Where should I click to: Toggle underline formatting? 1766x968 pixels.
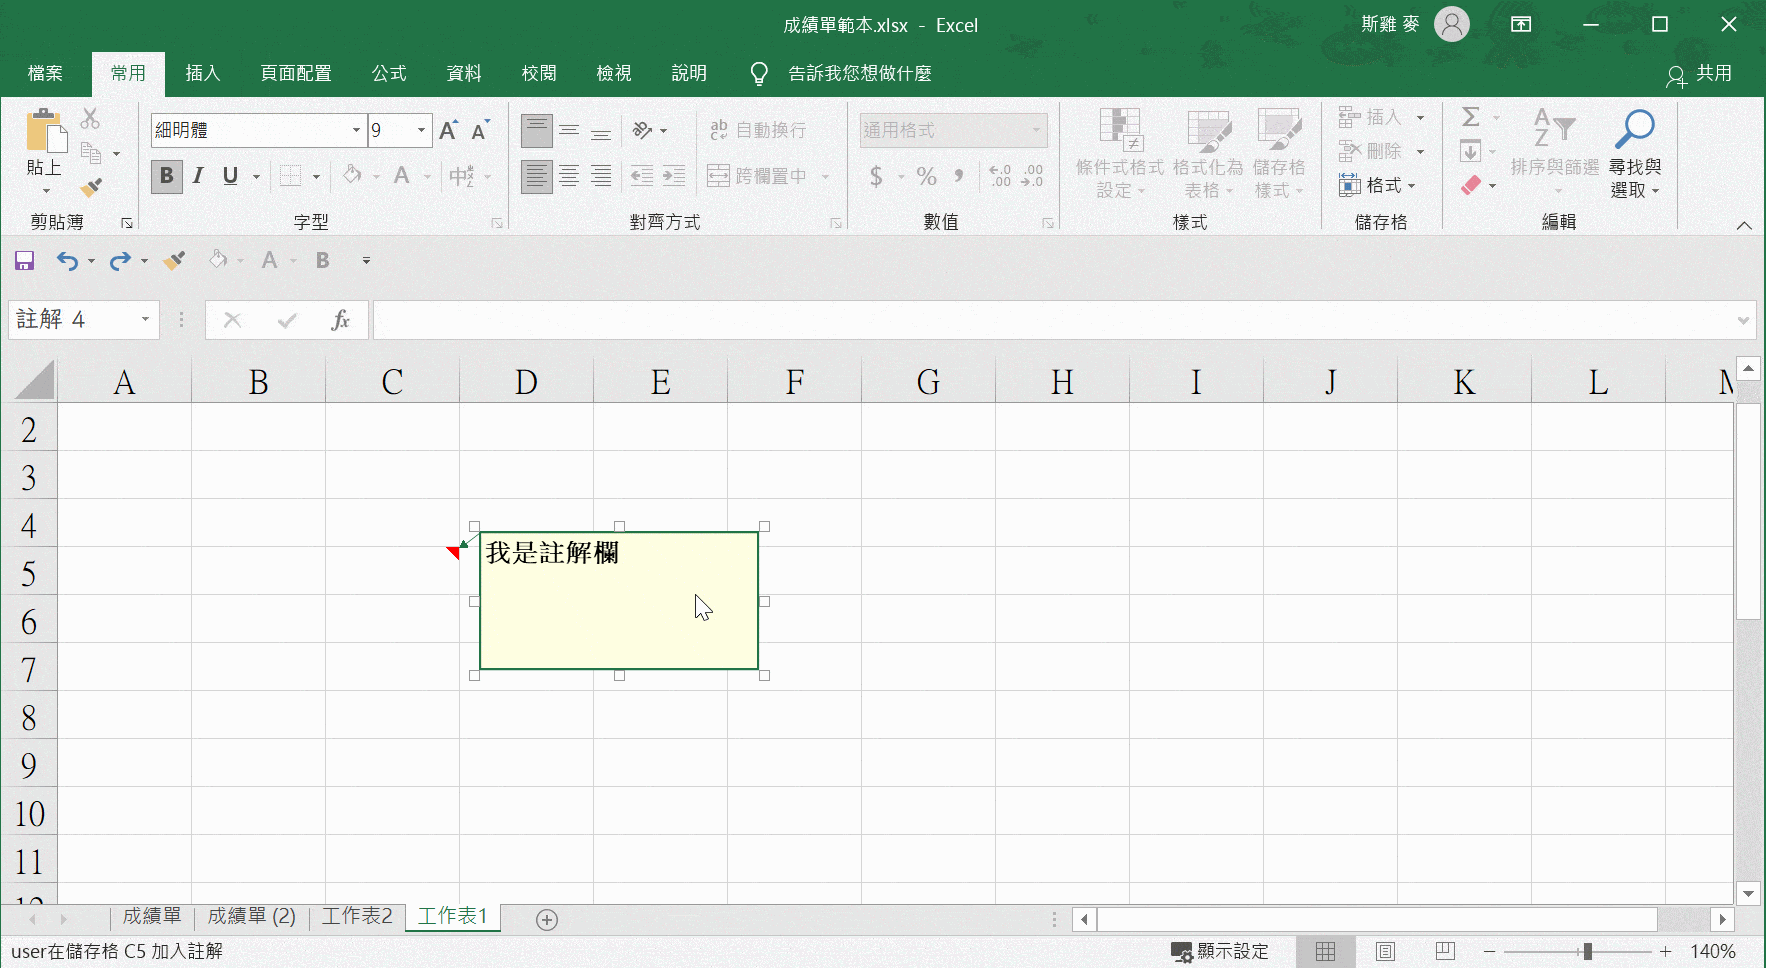(229, 176)
